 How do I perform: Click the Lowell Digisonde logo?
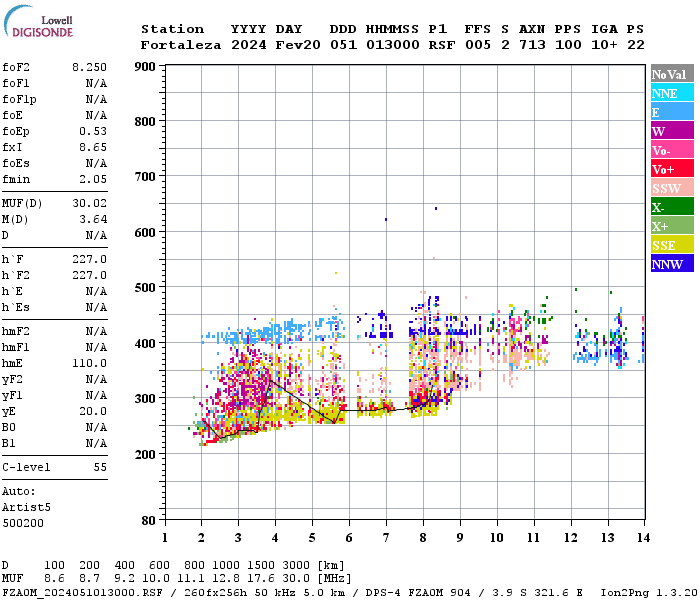pyautogui.click(x=38, y=22)
